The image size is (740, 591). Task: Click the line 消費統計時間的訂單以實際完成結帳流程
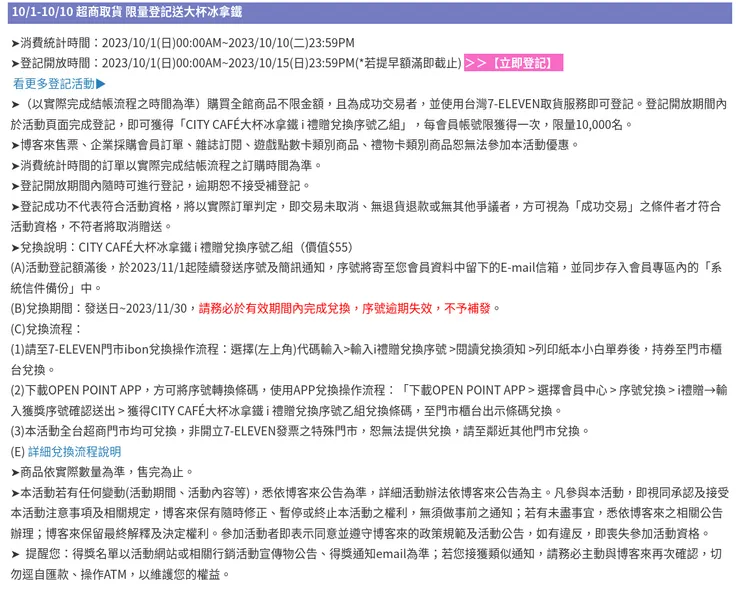pyautogui.click(x=167, y=165)
